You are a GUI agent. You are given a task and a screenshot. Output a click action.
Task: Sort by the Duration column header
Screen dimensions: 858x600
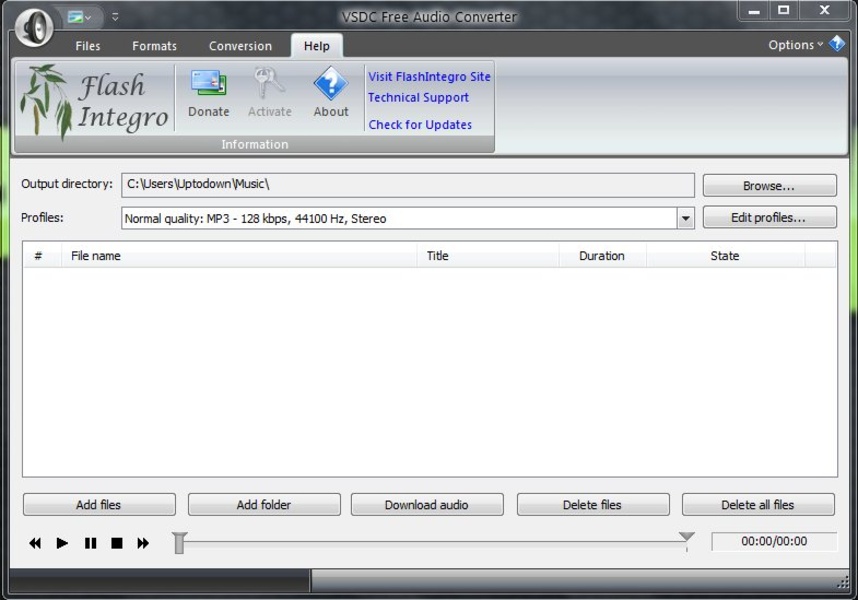(x=602, y=255)
